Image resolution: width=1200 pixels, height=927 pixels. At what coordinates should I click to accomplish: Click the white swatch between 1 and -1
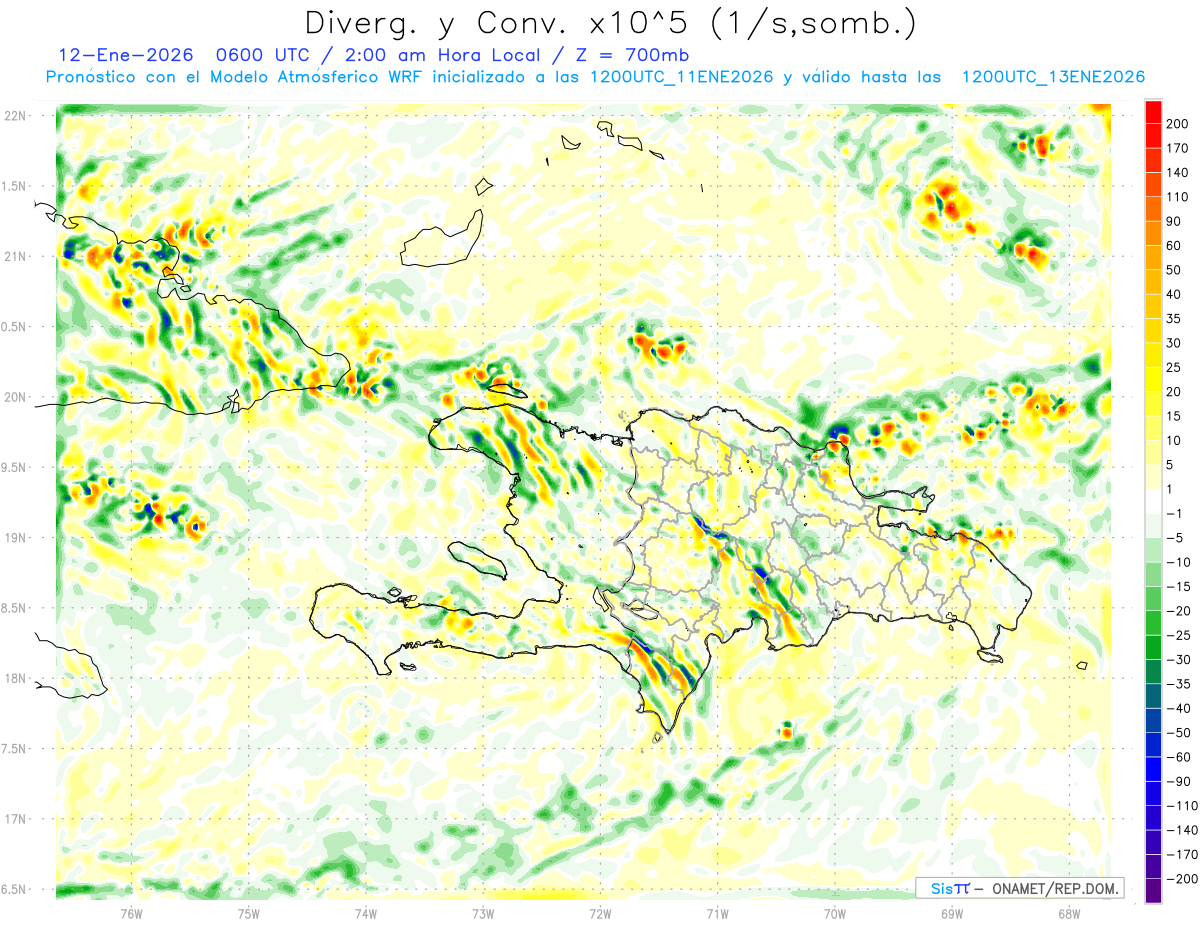(1153, 501)
